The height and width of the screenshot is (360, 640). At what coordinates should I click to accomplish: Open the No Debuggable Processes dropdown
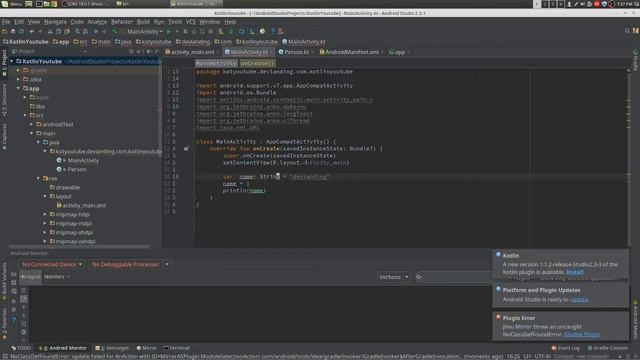129,264
